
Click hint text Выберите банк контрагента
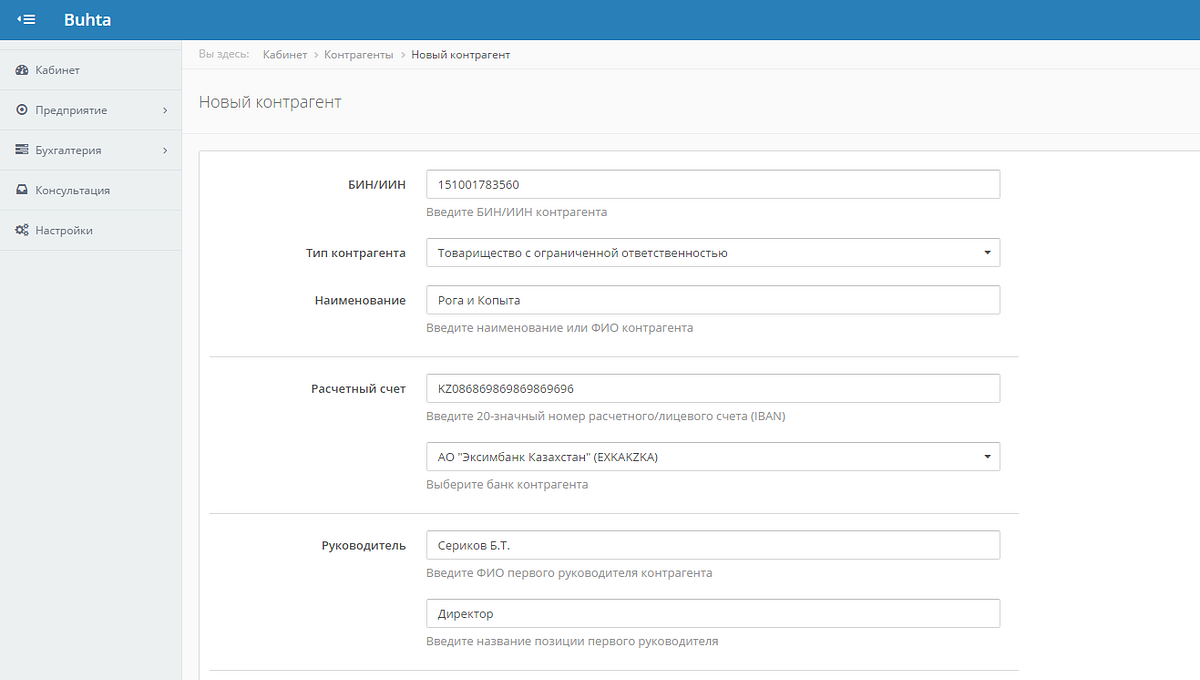pos(507,484)
